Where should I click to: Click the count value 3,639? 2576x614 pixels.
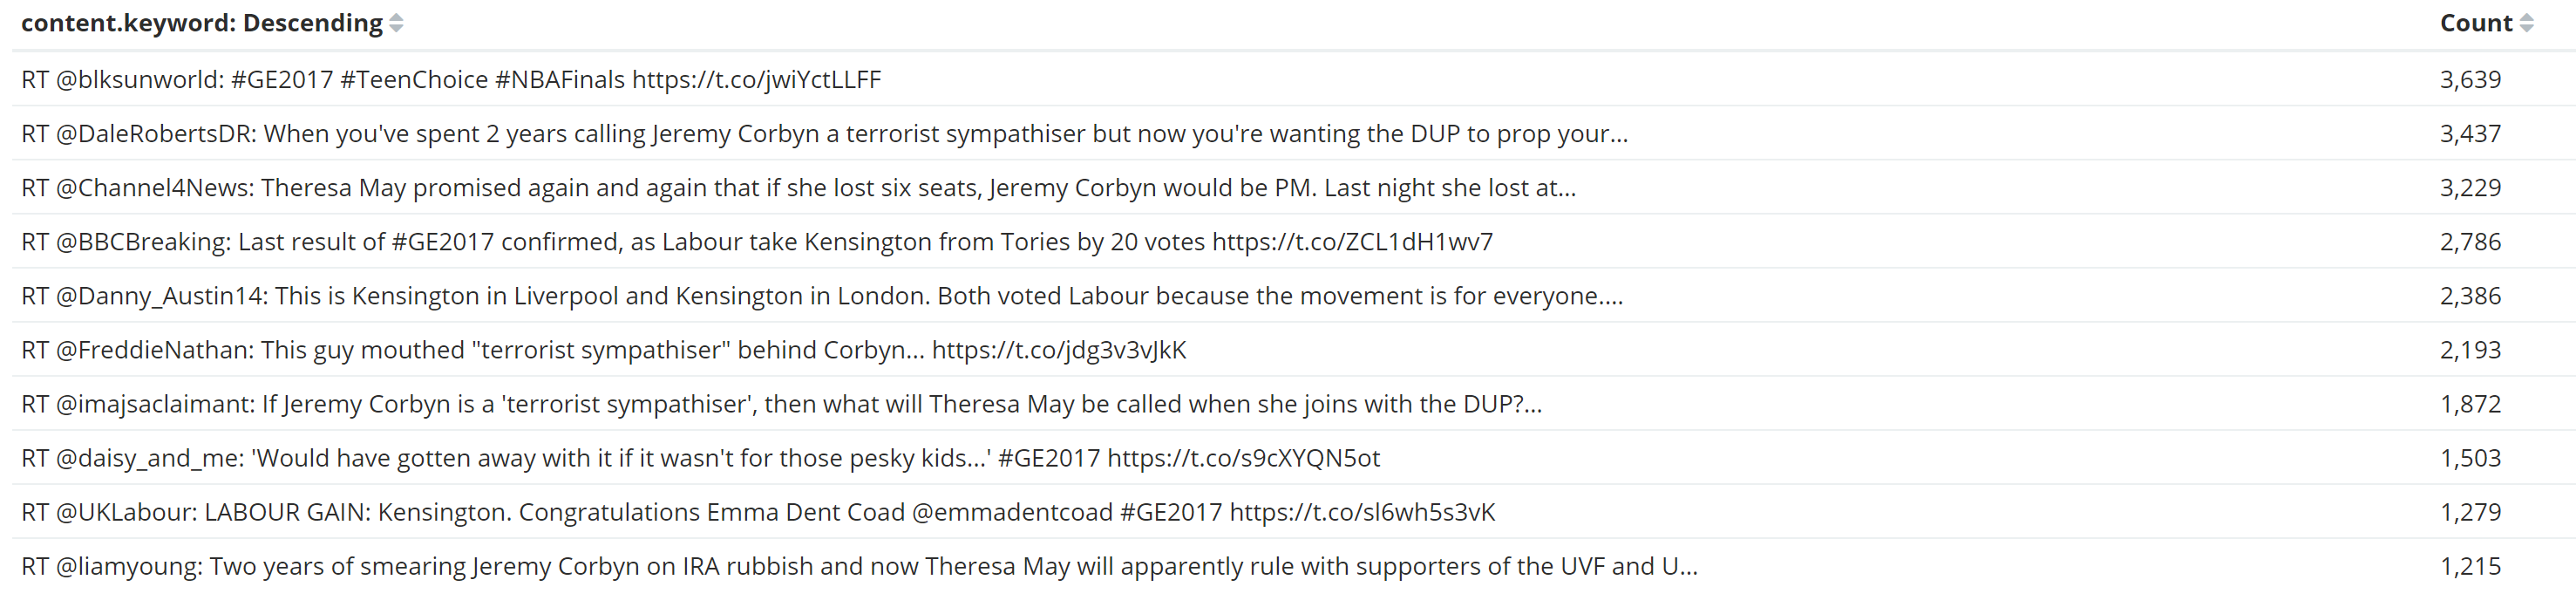click(2469, 80)
